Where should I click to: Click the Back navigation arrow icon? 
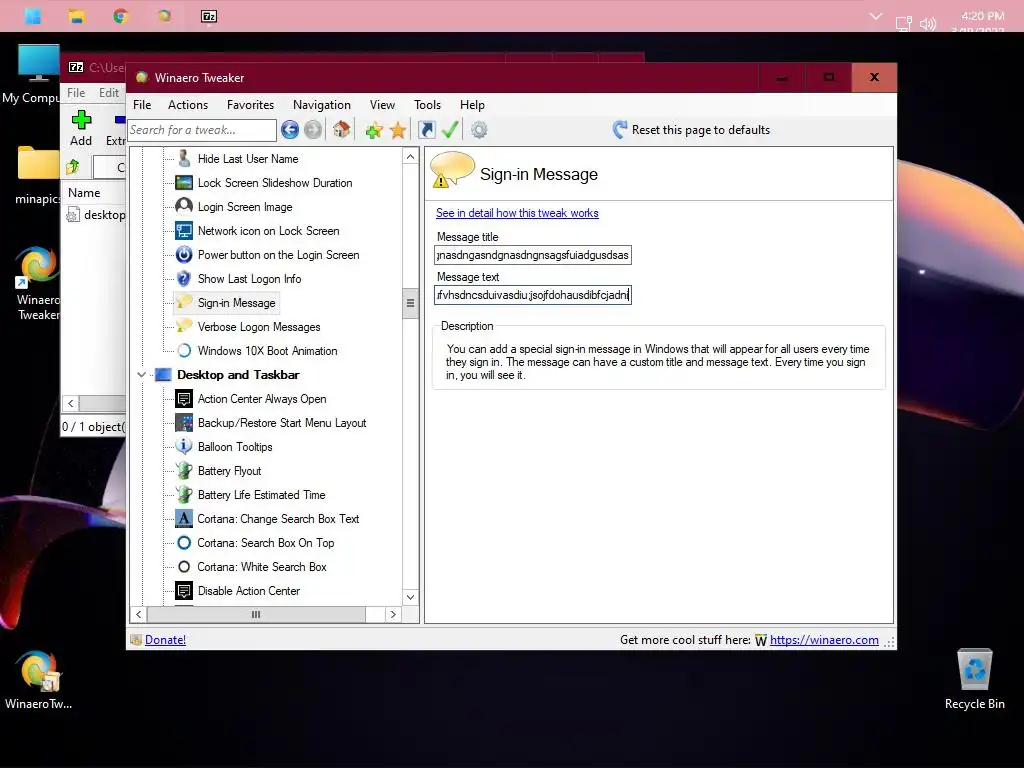[x=290, y=130]
